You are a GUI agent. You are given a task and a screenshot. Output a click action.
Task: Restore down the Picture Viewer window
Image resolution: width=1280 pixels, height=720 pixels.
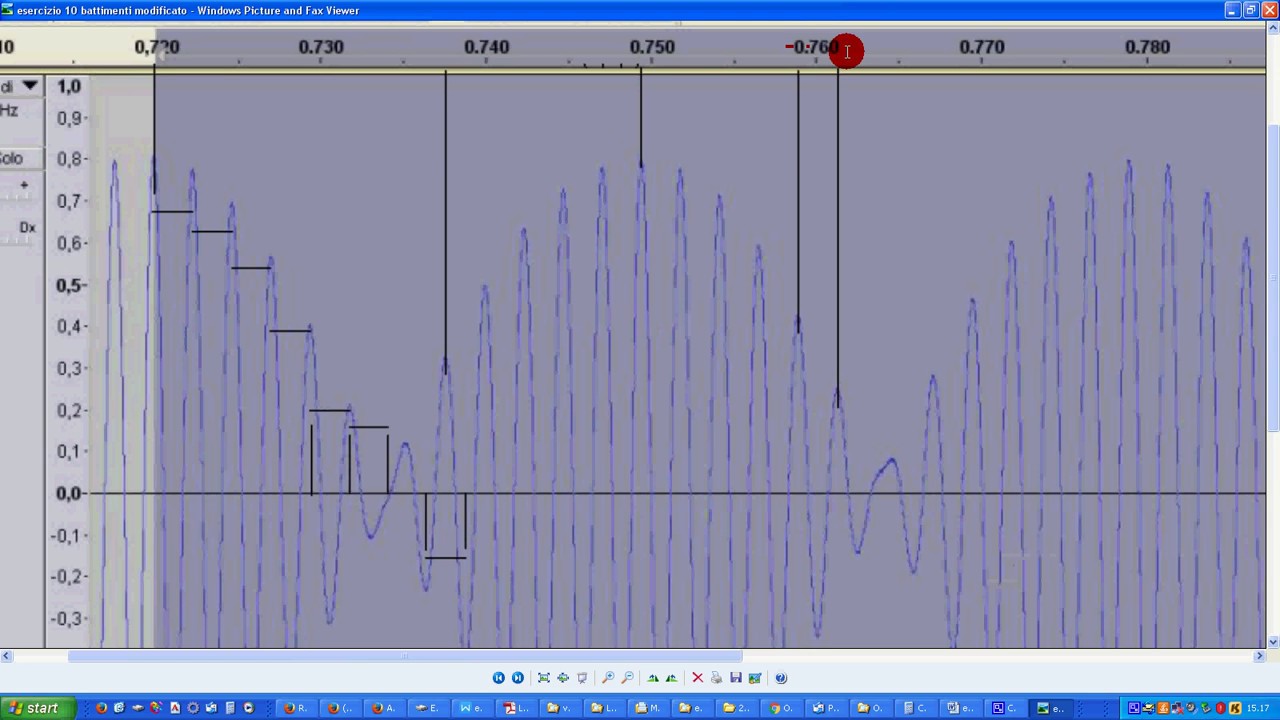[x=1250, y=10]
